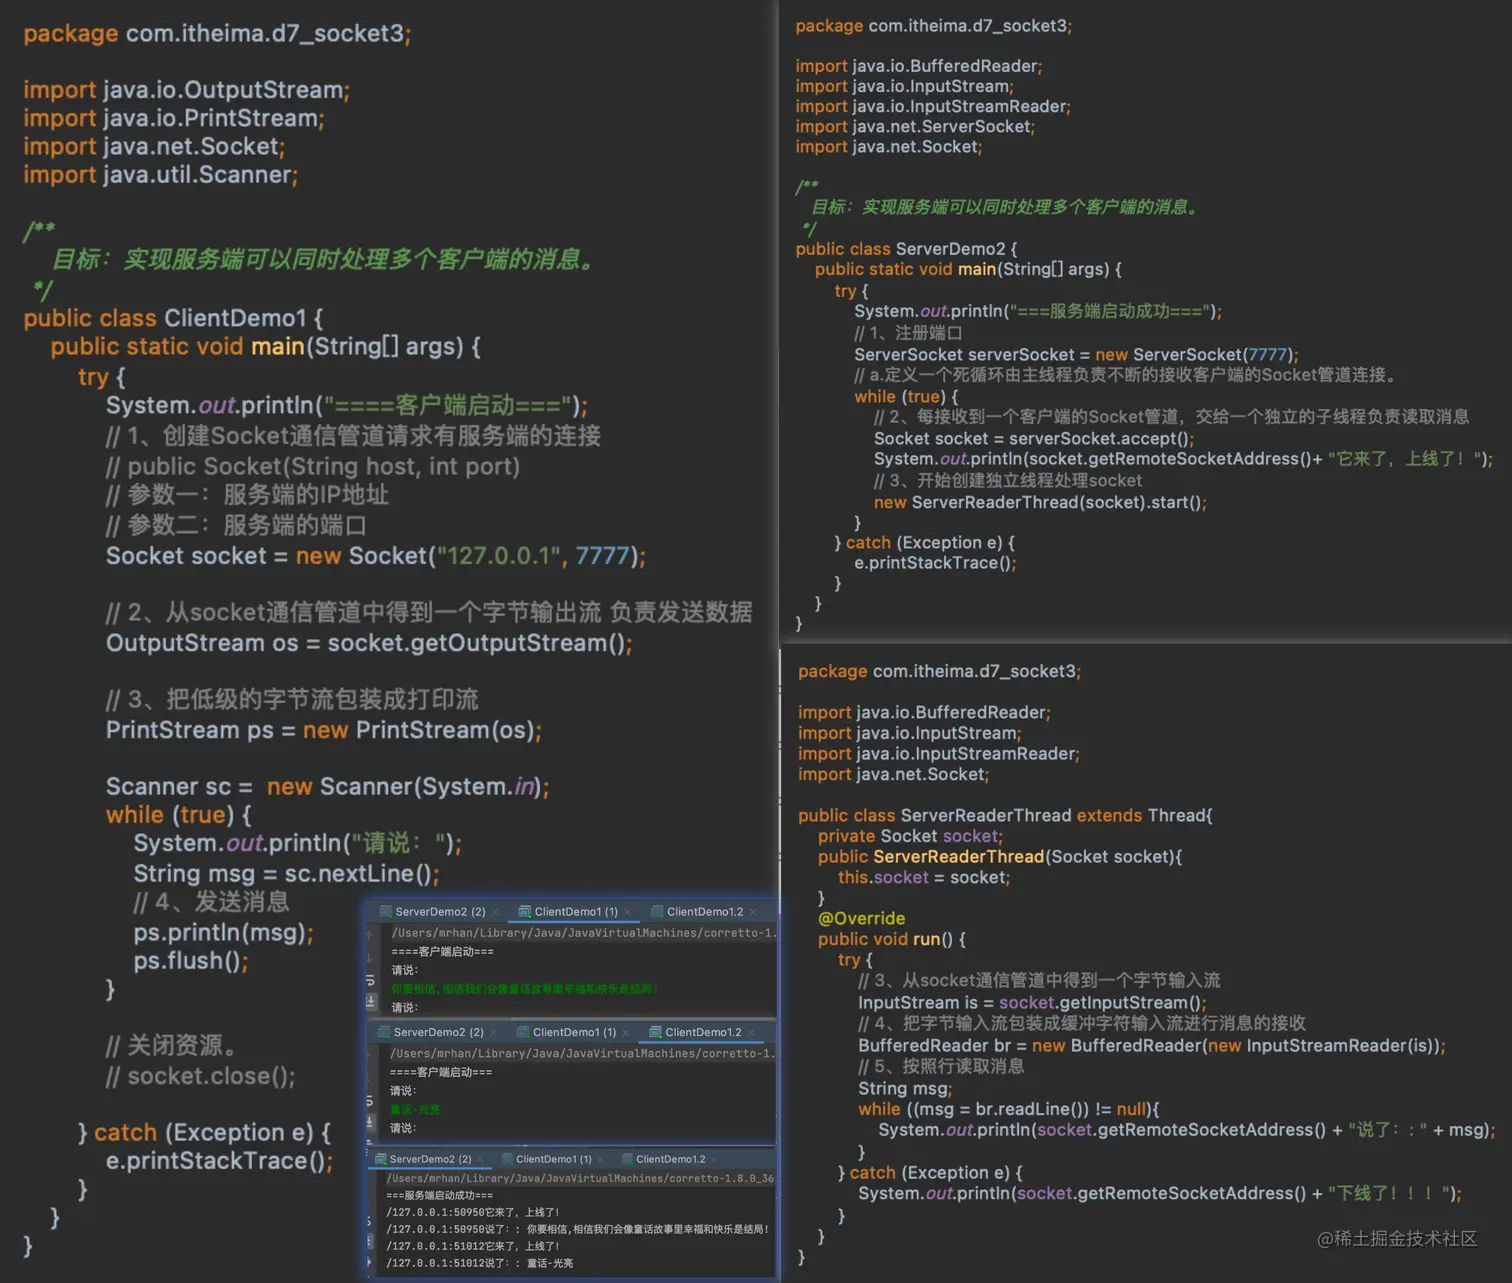Viewport: 1512px width, 1283px height.
Task: Switch to ClientDemo1.2 tab in bottom console
Action: [670, 1159]
